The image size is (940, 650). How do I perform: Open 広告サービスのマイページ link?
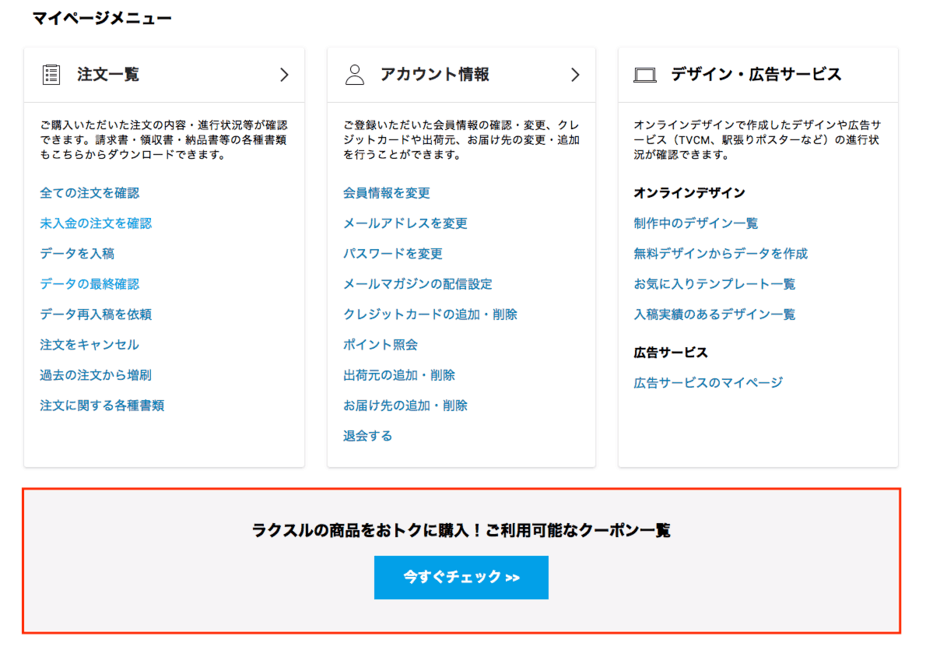click(709, 383)
